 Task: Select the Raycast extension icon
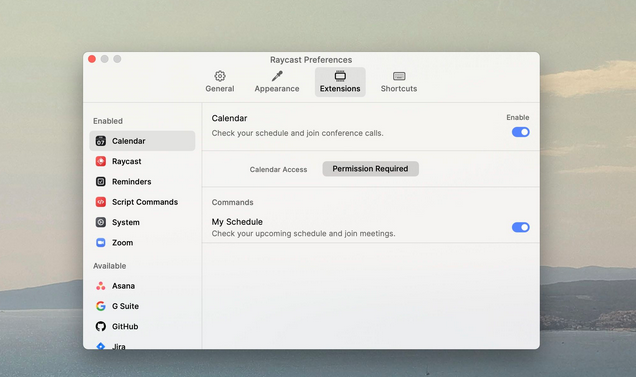coord(101,161)
